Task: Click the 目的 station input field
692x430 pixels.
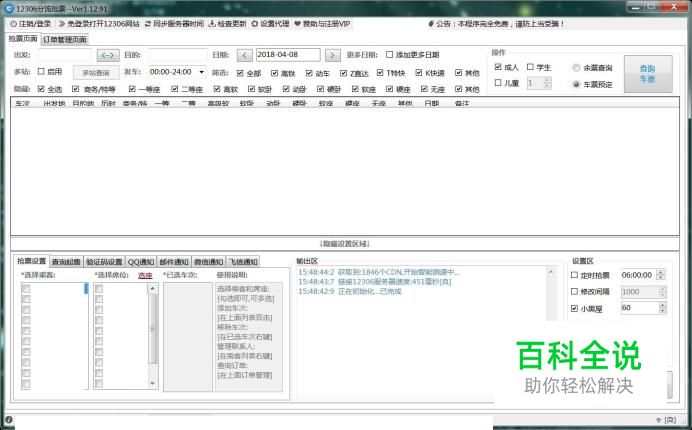Action: click(178, 55)
